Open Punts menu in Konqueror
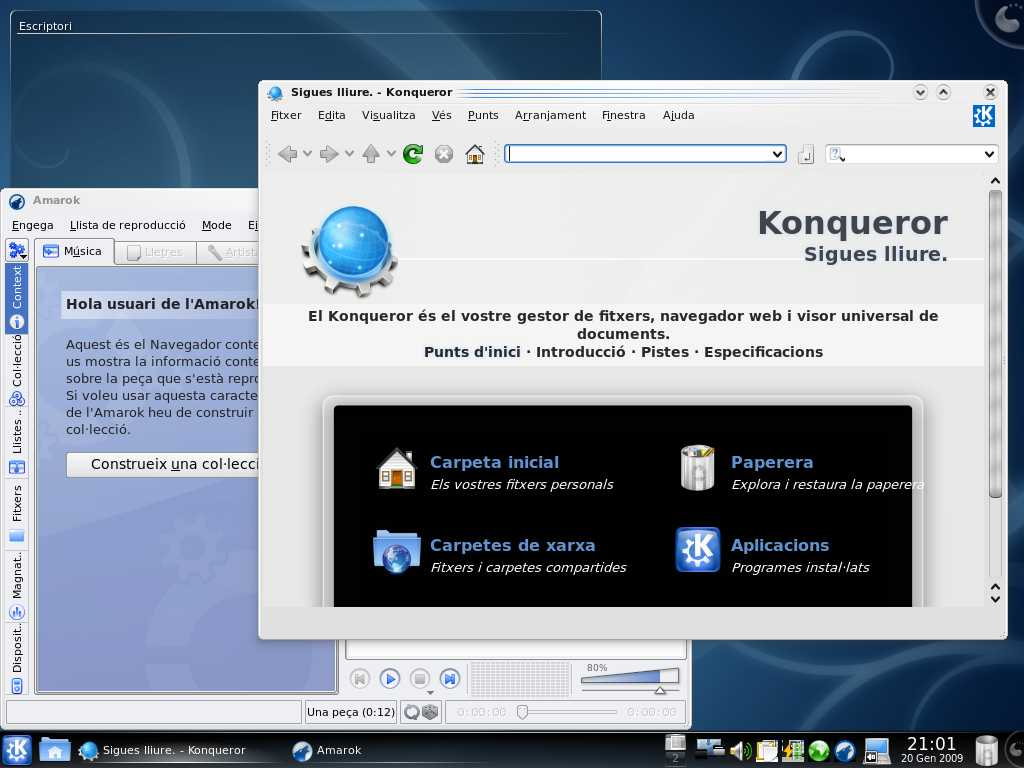The image size is (1024, 768). coord(483,116)
